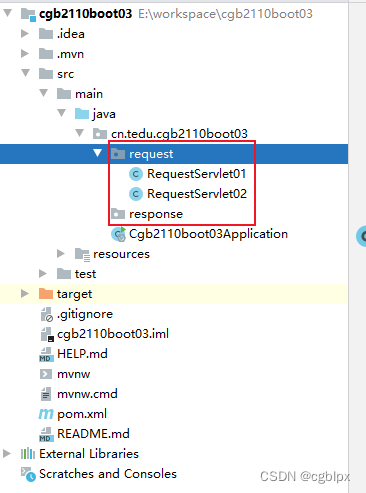The height and width of the screenshot is (493, 366).
Task: Click the External Libraries icon
Action: 28,454
